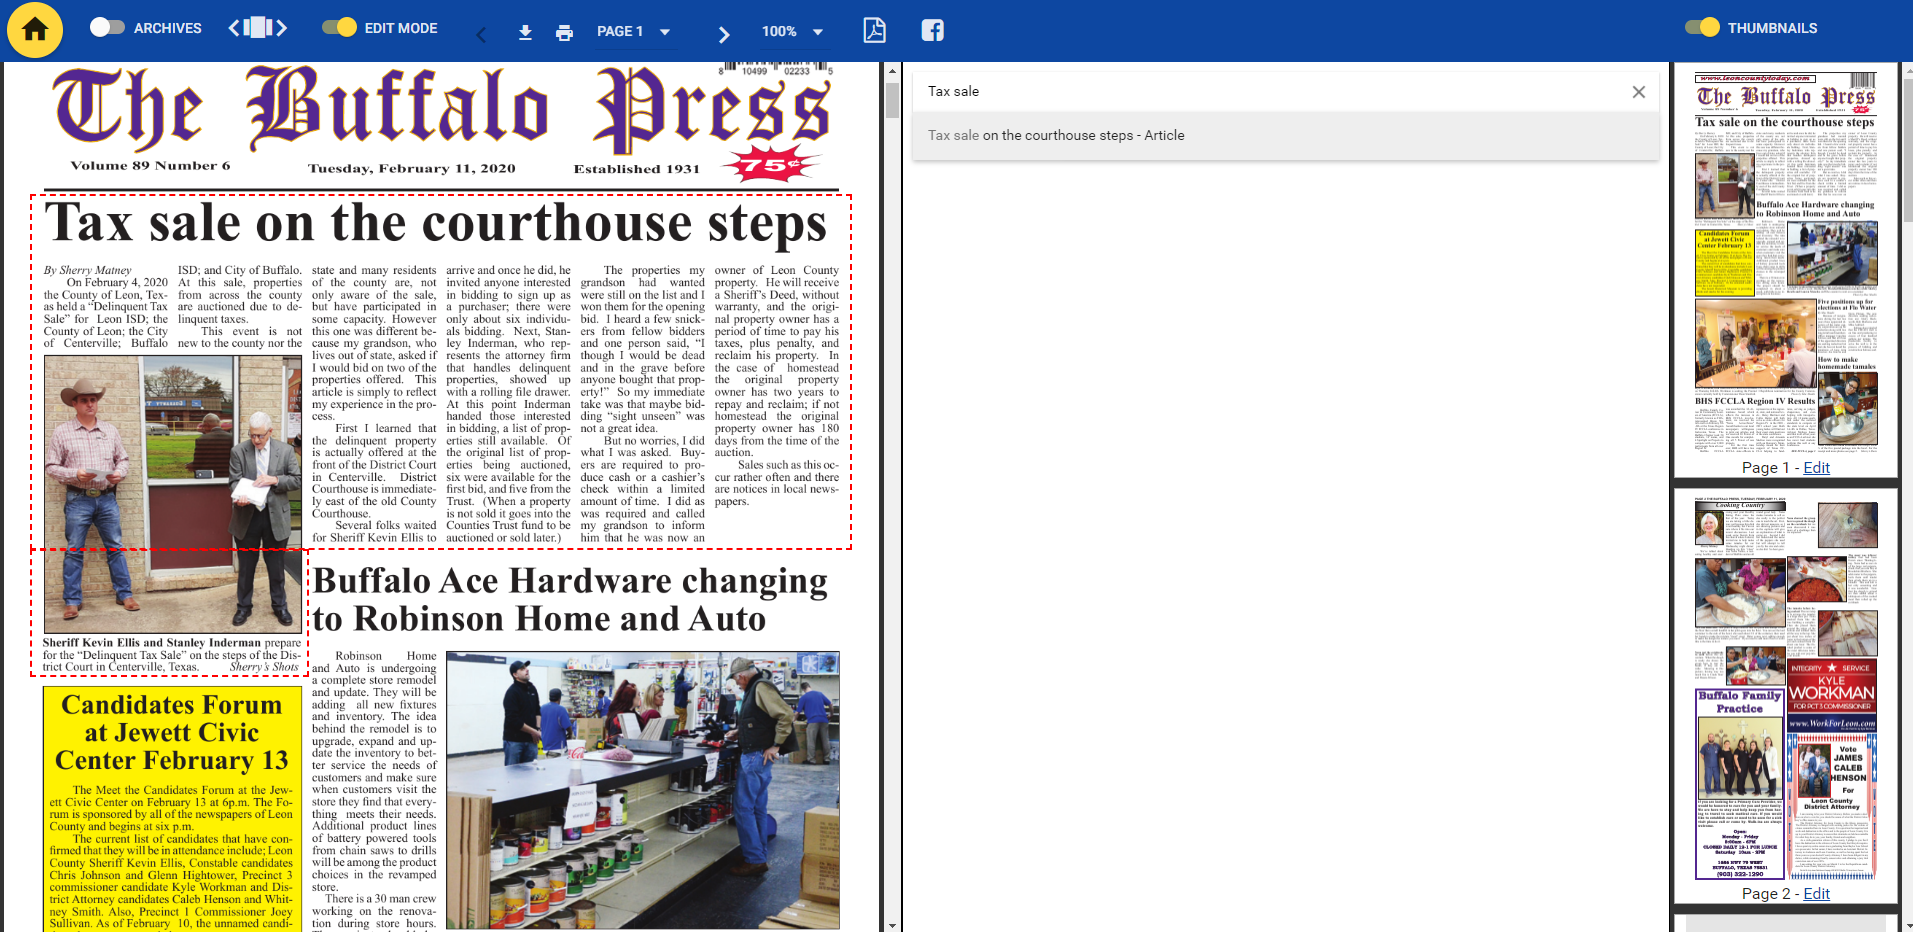Viewport: 1913px width, 932px height.
Task: Open the PDF export icon
Action: pyautogui.click(x=874, y=30)
